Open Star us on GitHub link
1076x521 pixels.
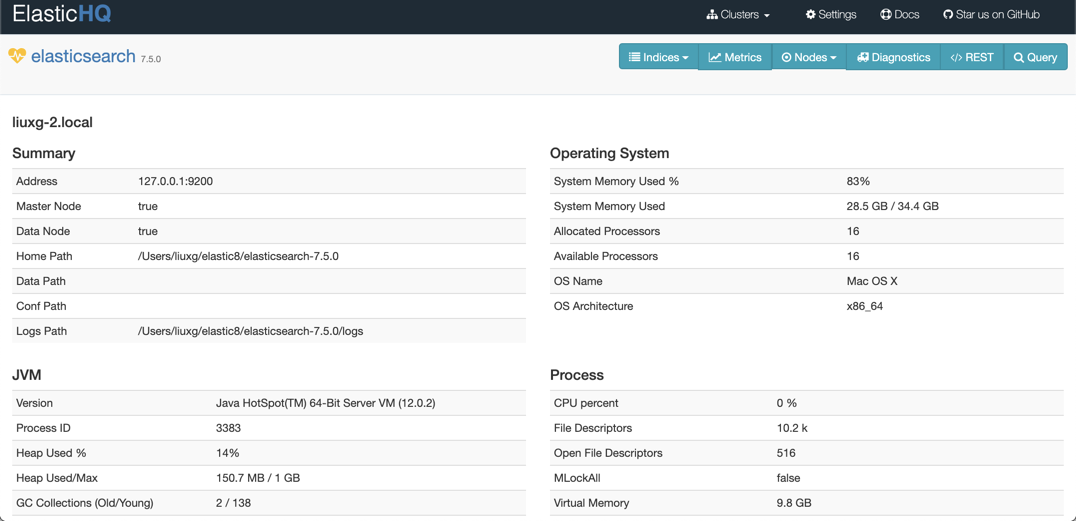[992, 14]
